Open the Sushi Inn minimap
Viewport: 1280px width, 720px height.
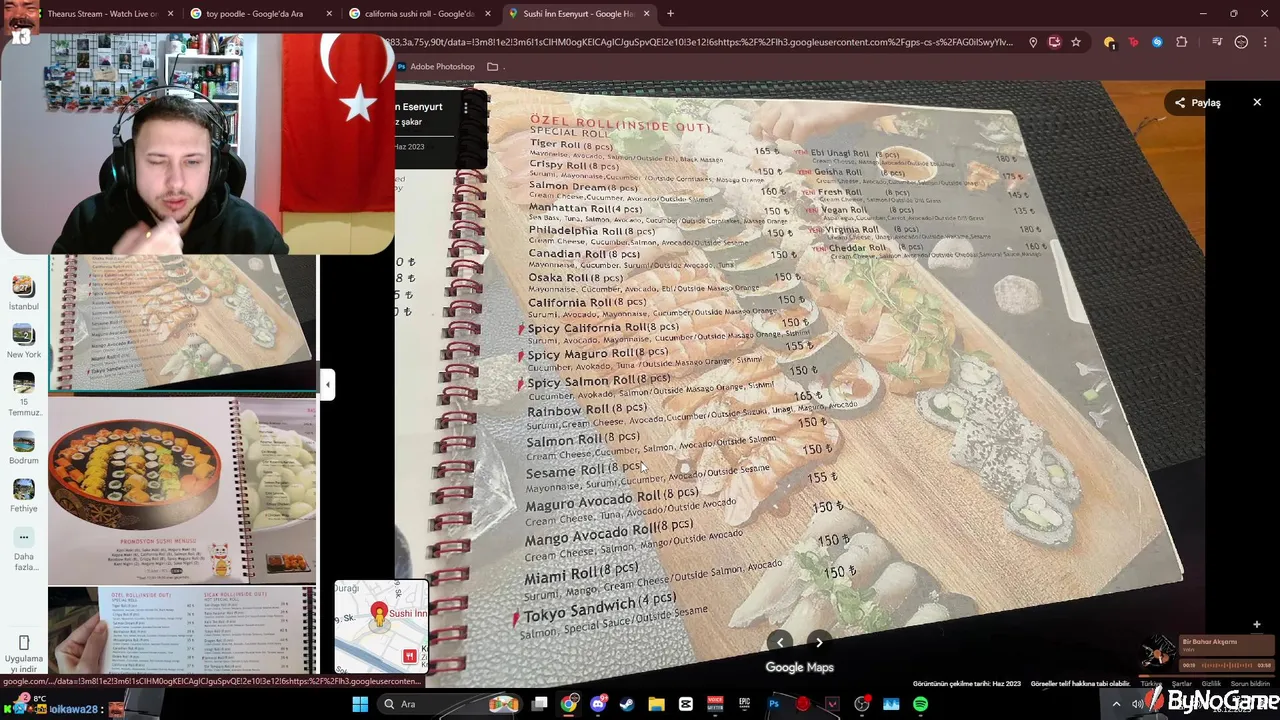tap(381, 626)
